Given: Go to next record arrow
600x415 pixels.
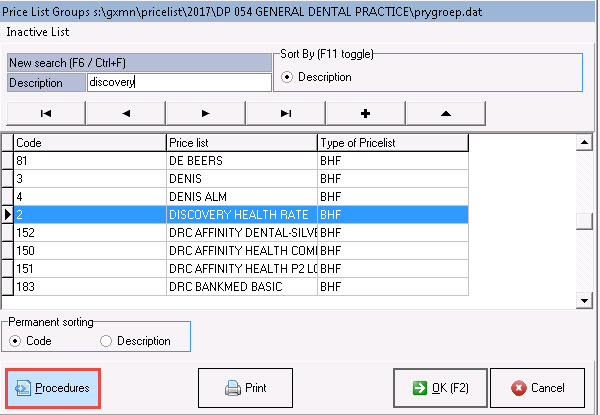Looking at the screenshot, I should click(206, 113).
